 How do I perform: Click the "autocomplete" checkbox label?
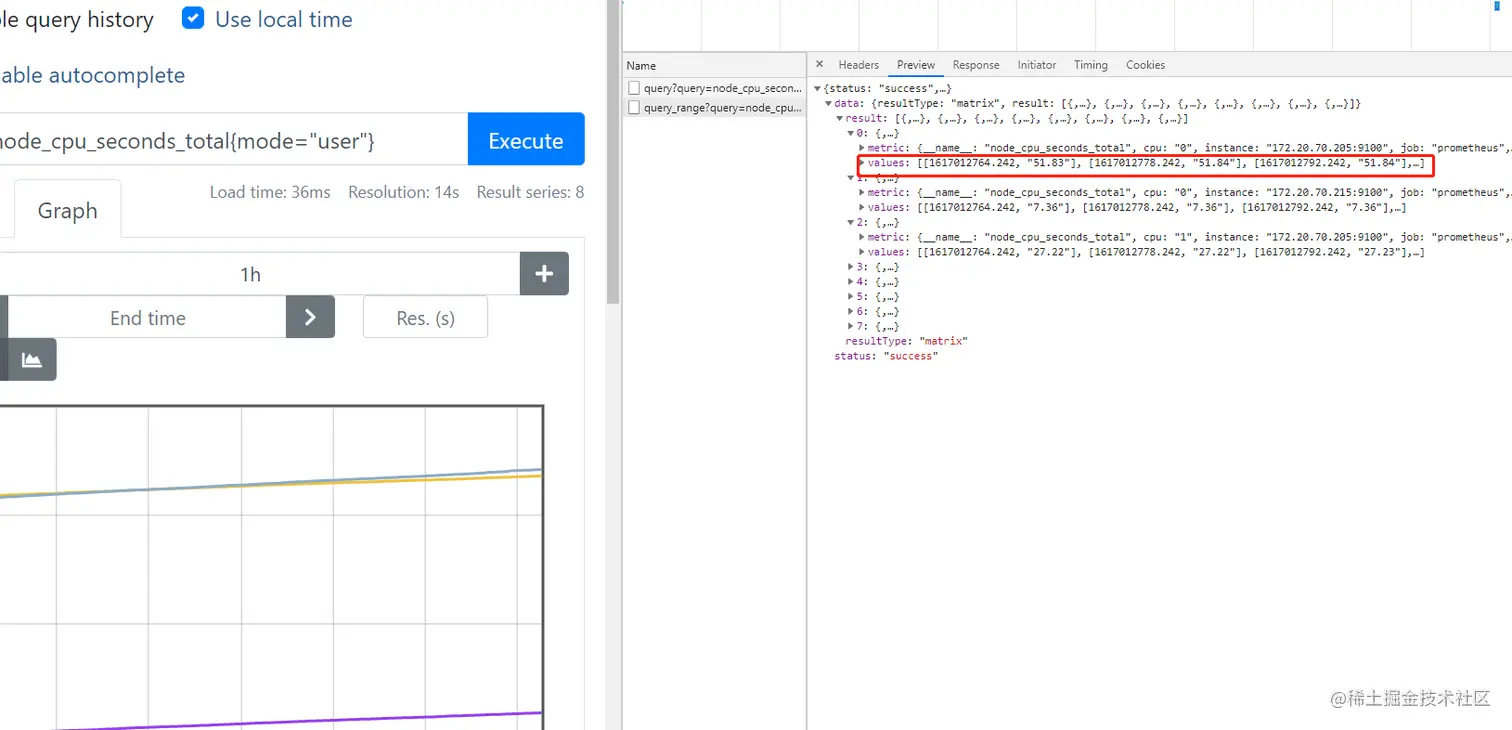pos(92,75)
